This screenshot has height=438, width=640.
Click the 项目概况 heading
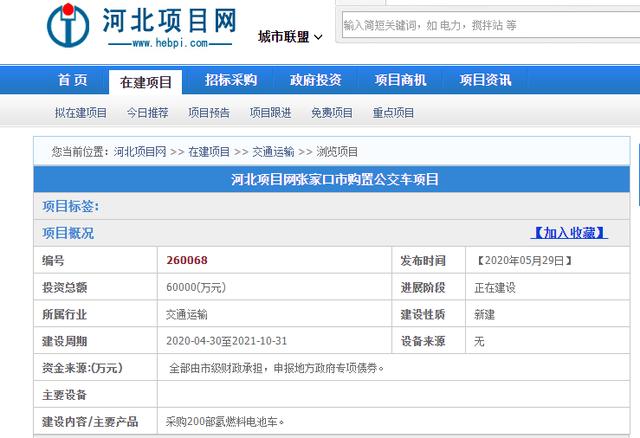click(68, 233)
